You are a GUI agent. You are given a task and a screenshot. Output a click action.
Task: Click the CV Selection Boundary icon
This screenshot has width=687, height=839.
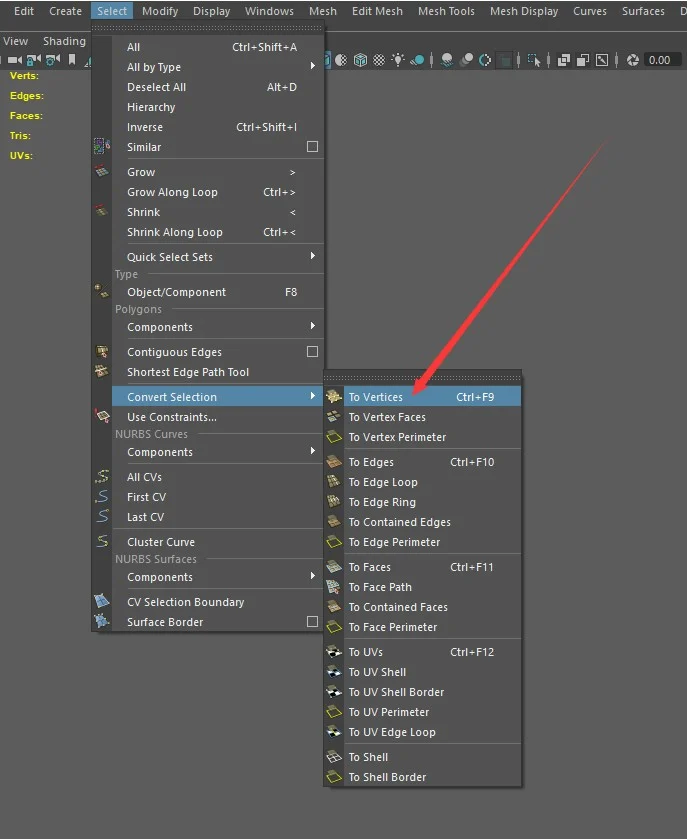102,601
